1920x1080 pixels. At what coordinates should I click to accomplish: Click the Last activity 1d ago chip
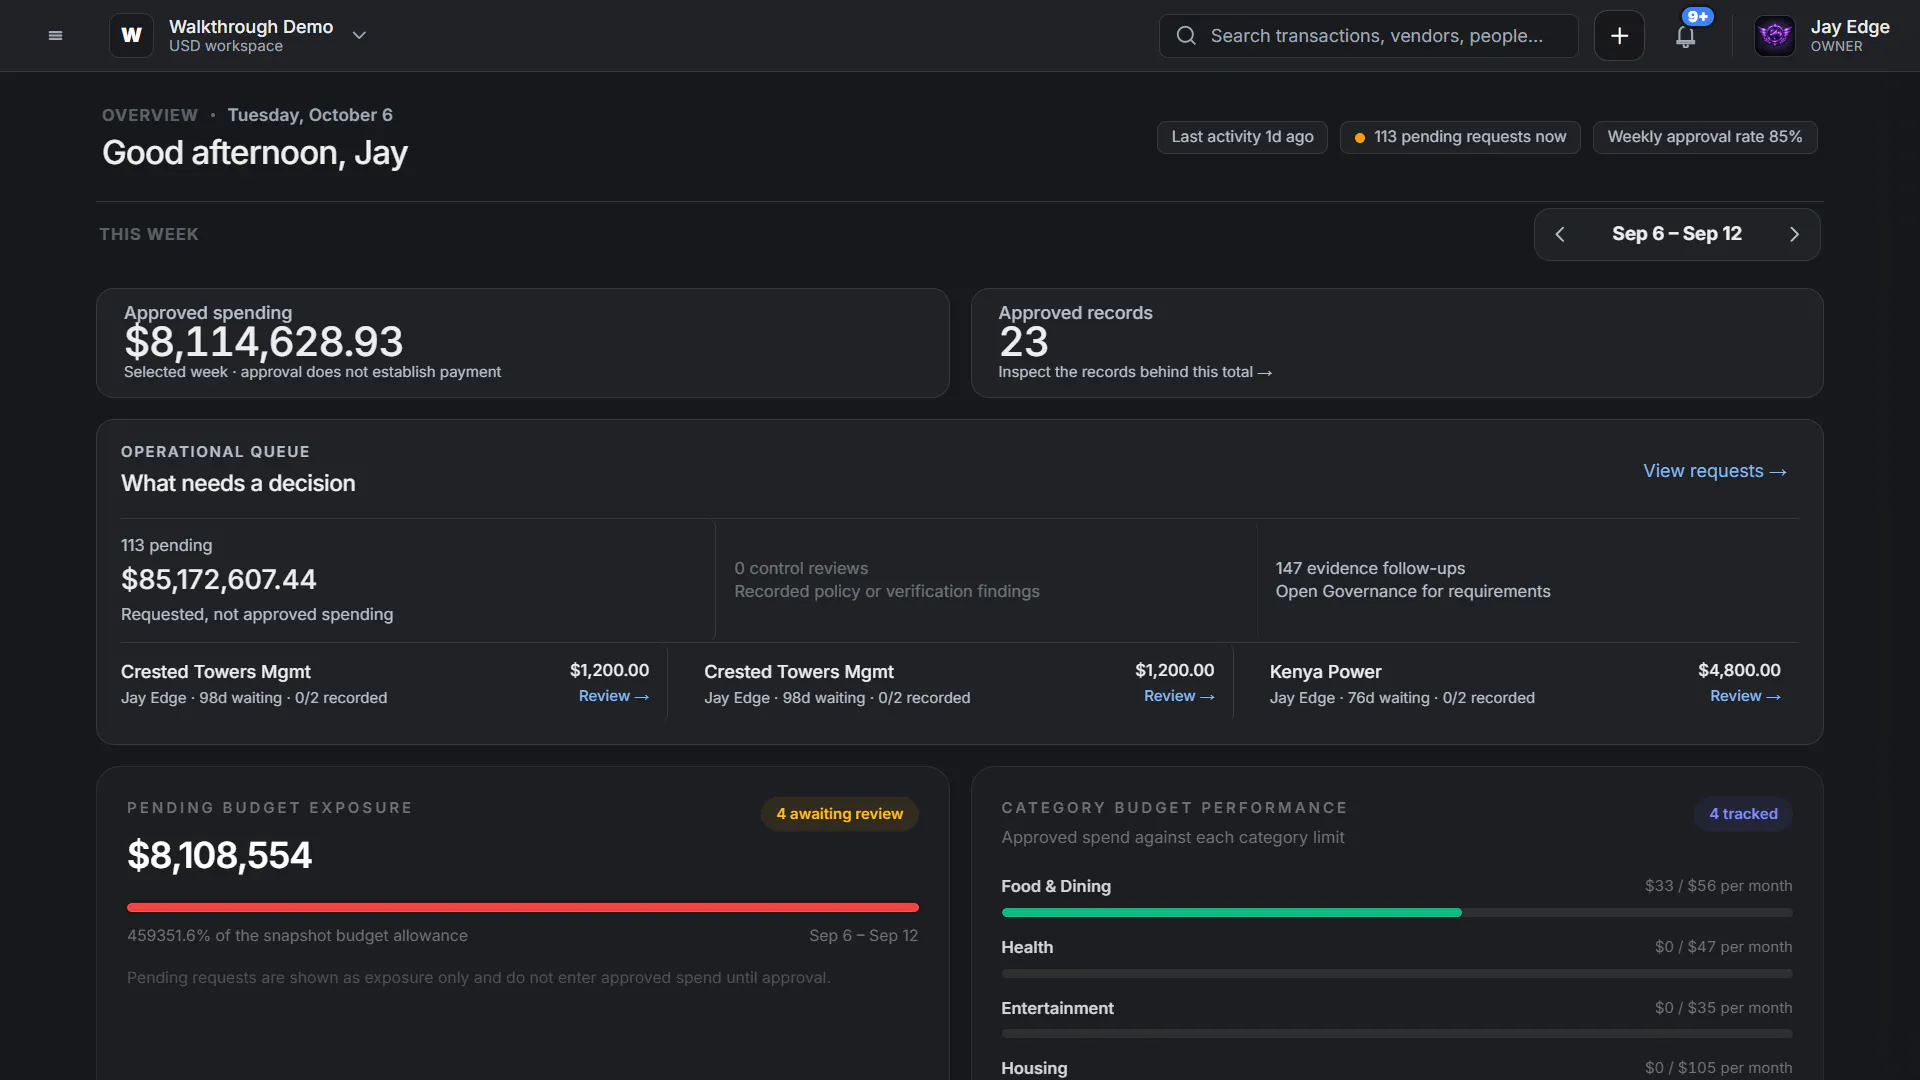[x=1242, y=137]
